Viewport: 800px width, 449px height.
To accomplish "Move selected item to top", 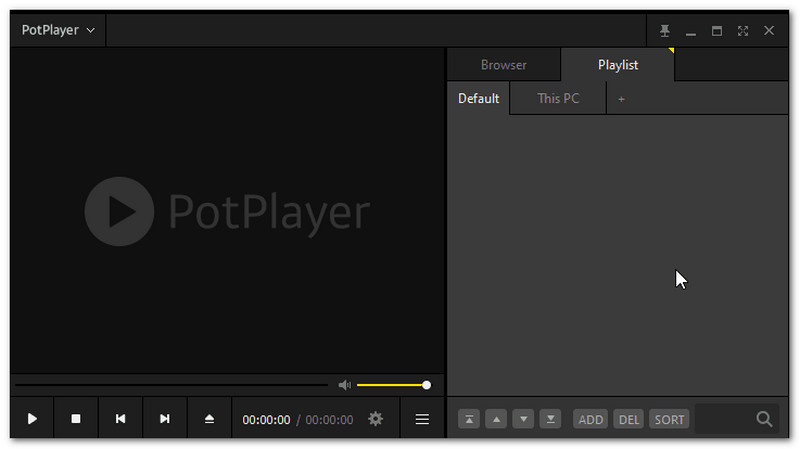I will tap(469, 419).
